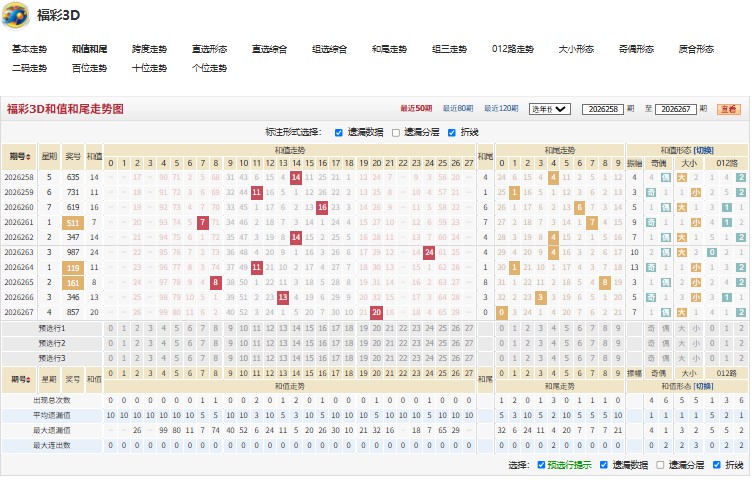
Task: Click period number 2026267
Action: pyautogui.click(x=19, y=312)
